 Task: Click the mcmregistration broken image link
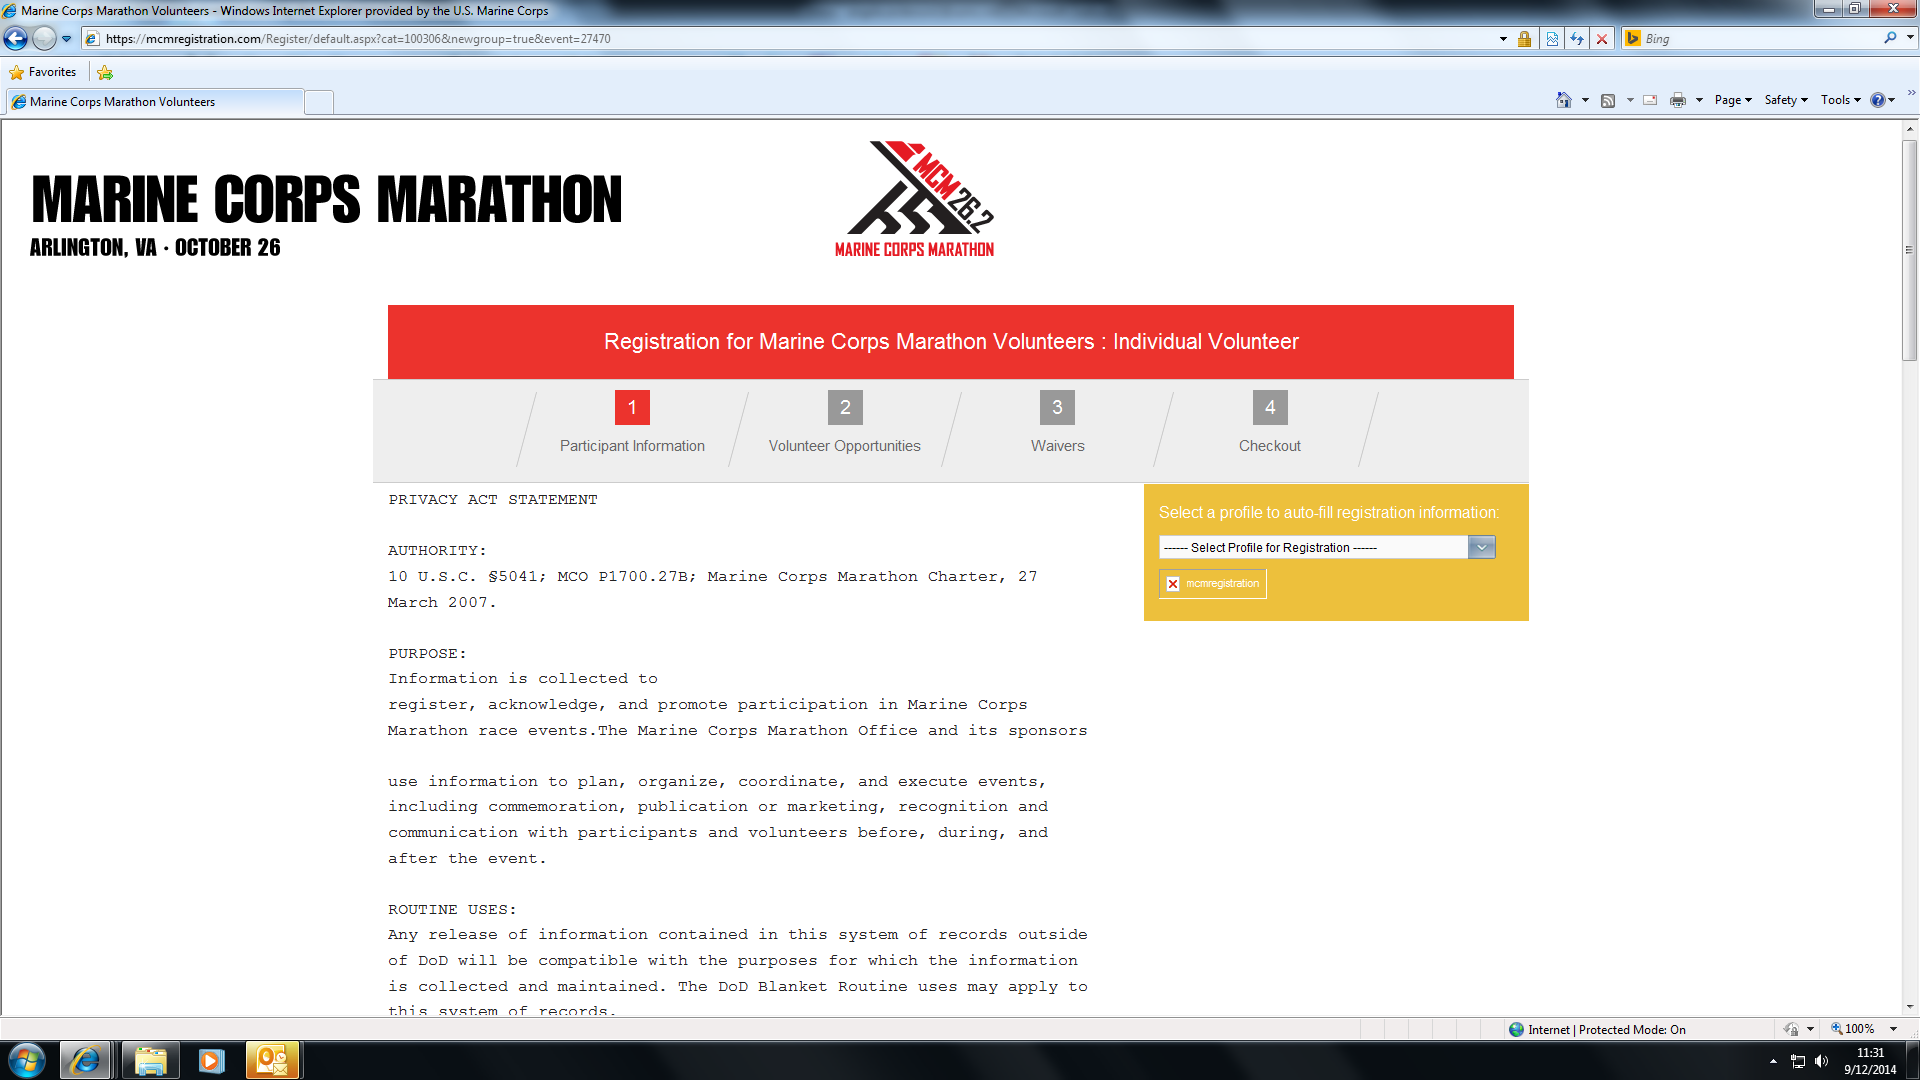click(1212, 584)
